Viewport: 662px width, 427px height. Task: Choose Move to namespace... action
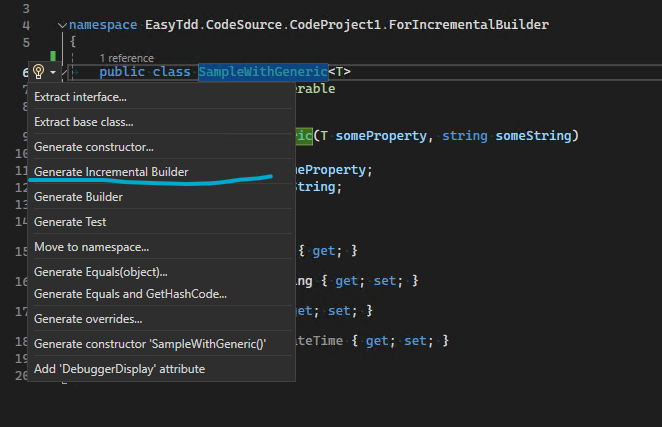pos(160,247)
